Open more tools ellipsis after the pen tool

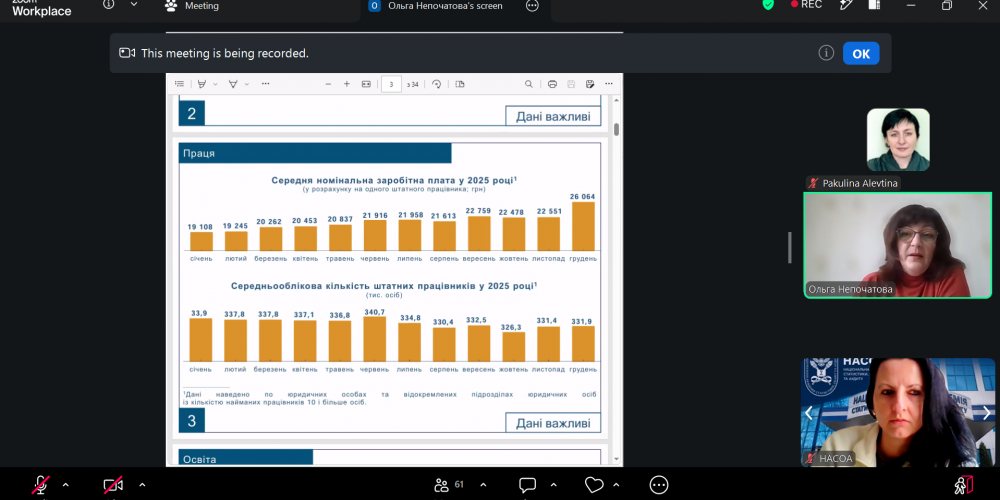(x=265, y=84)
